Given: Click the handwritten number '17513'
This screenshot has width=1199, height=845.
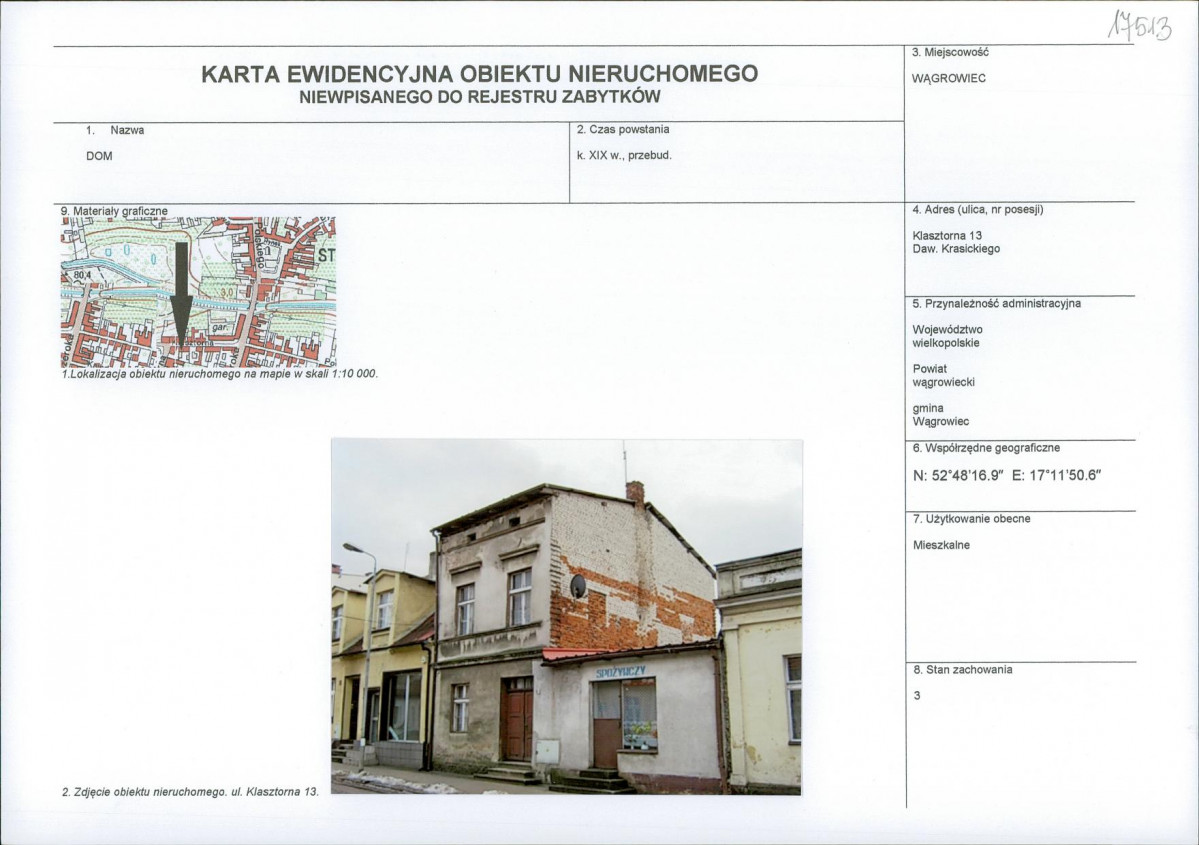Looking at the screenshot, I should coord(1139,28).
